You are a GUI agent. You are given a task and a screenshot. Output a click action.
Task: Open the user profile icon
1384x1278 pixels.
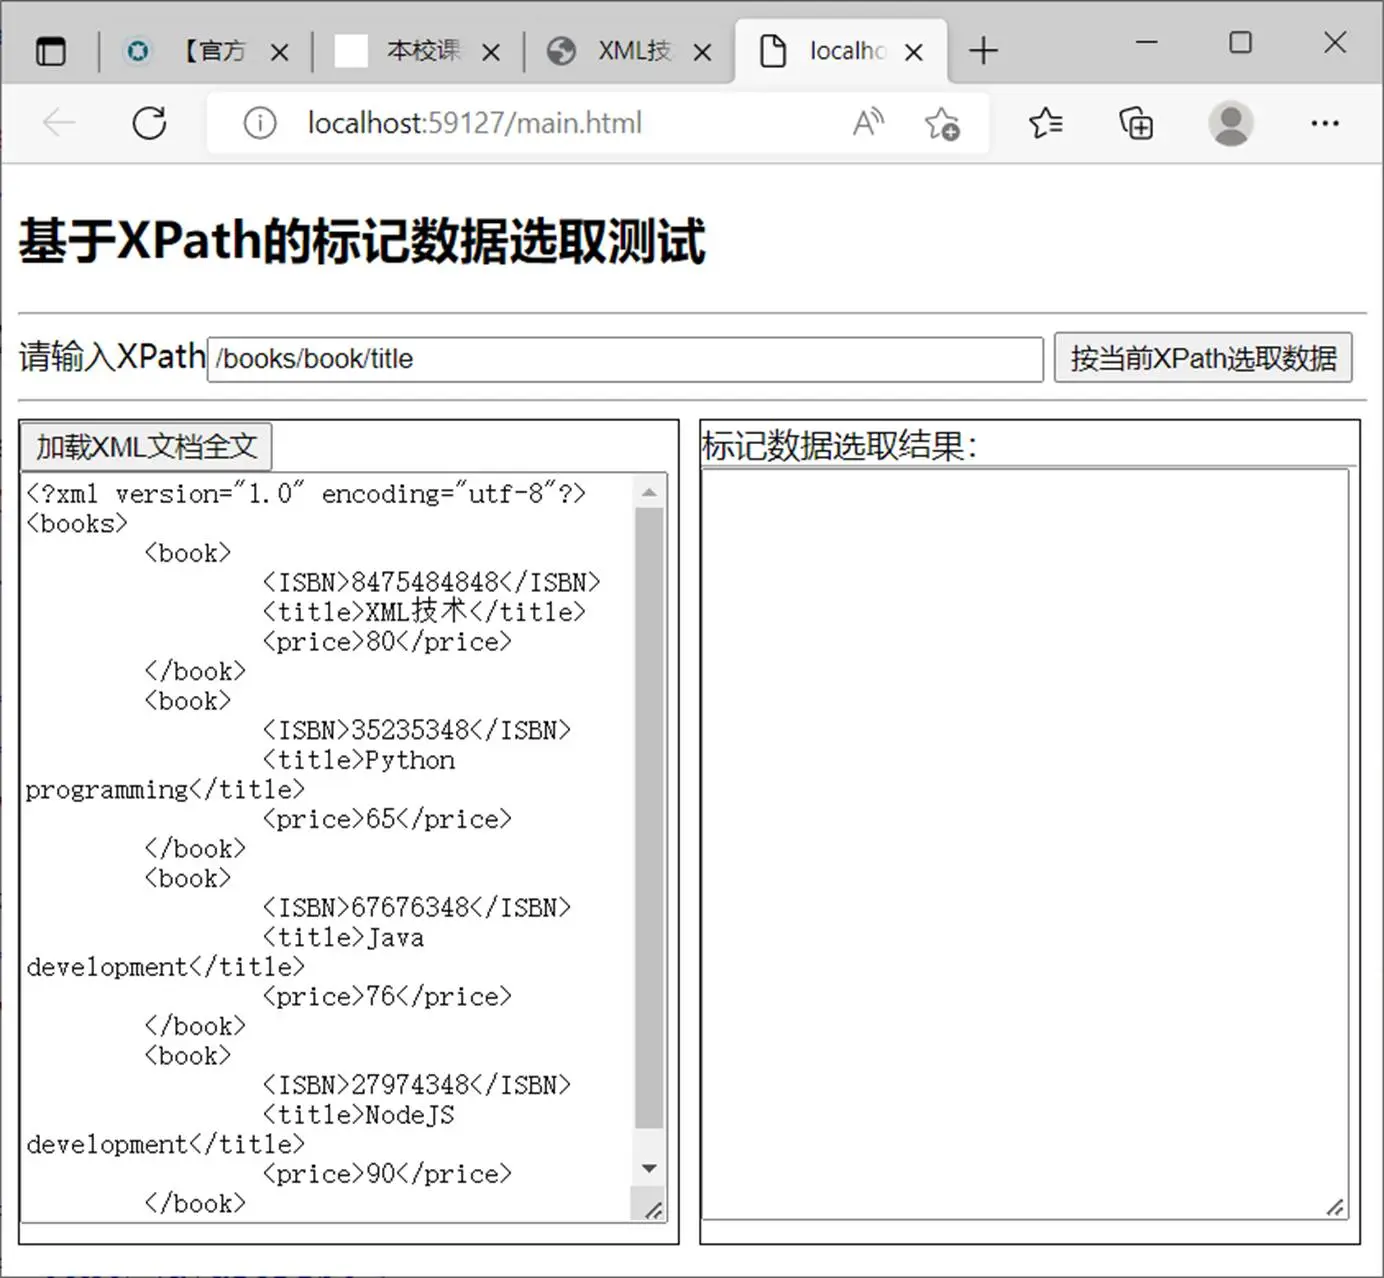click(x=1231, y=123)
